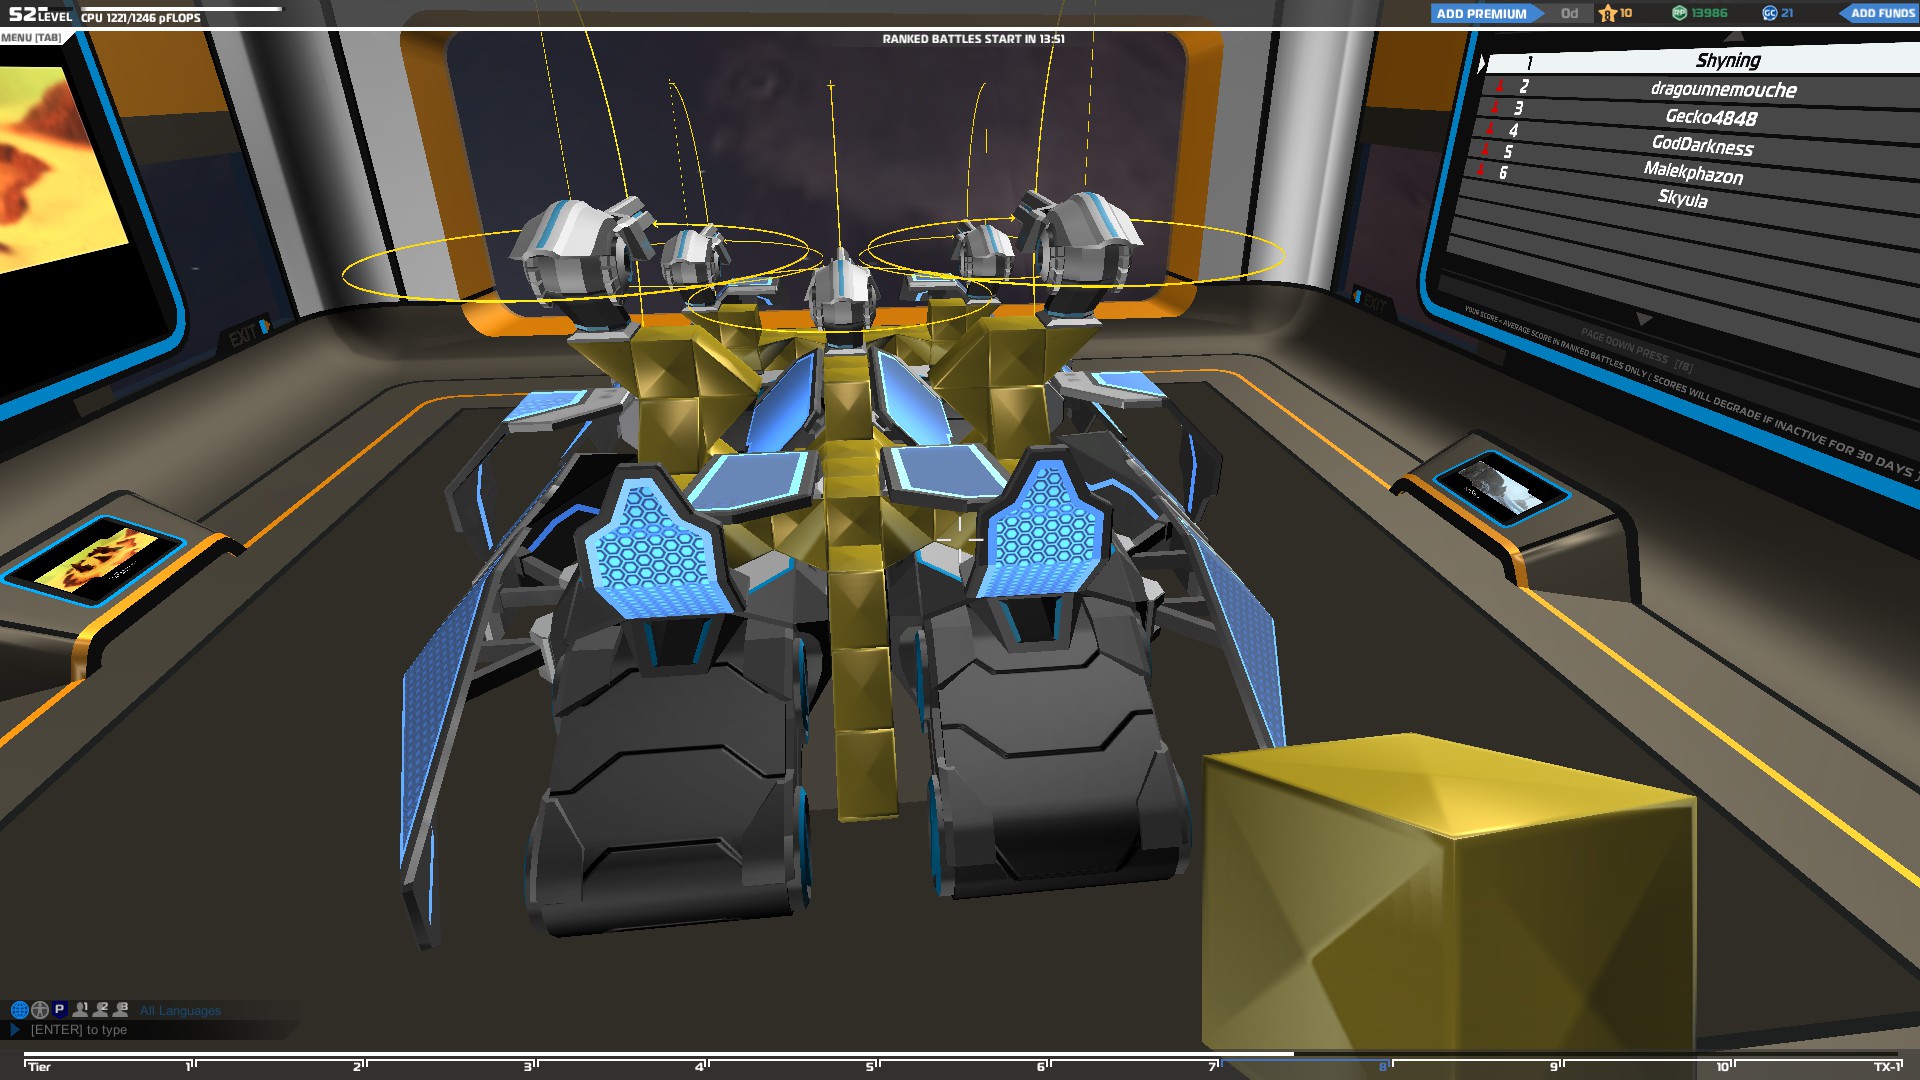This screenshot has height=1080, width=1920.
Task: Open the MENU (TAB) item
Action: 31,38
